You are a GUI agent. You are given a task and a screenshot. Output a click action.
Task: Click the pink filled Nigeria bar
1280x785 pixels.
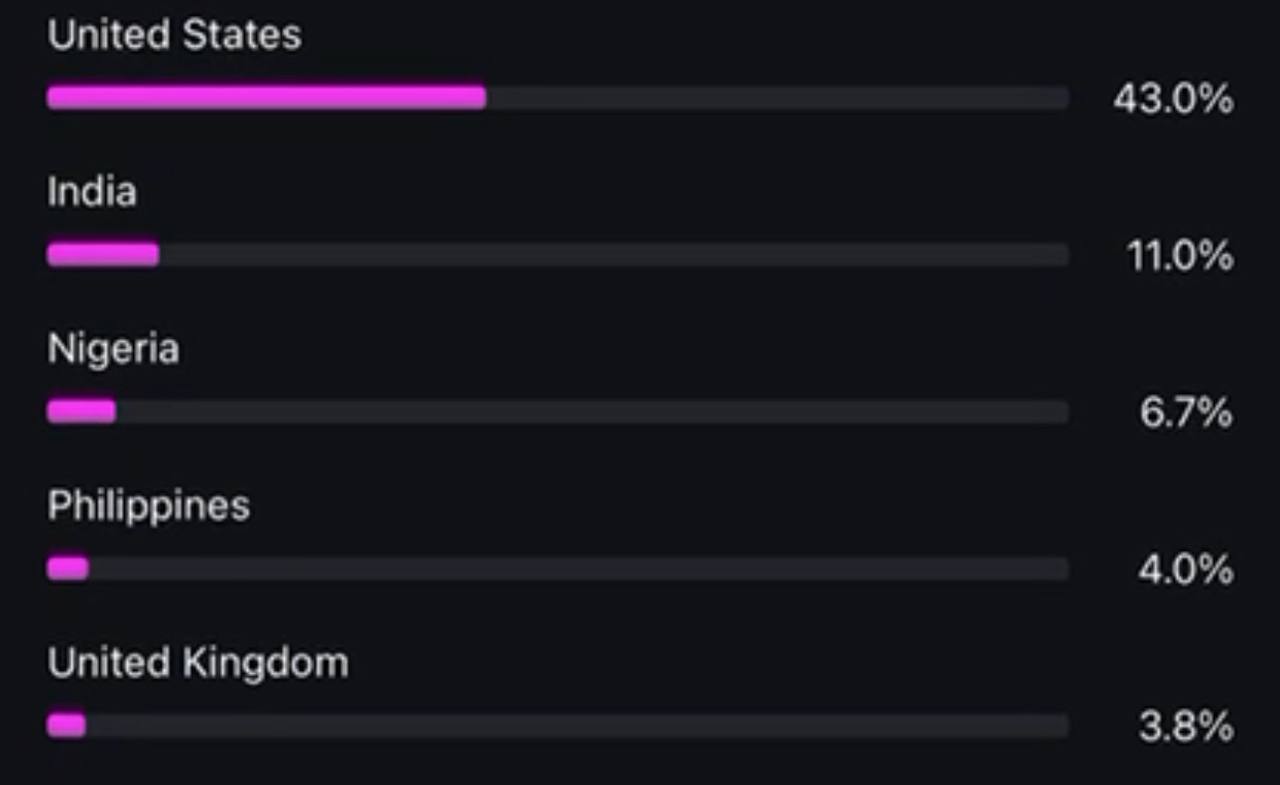tap(81, 411)
